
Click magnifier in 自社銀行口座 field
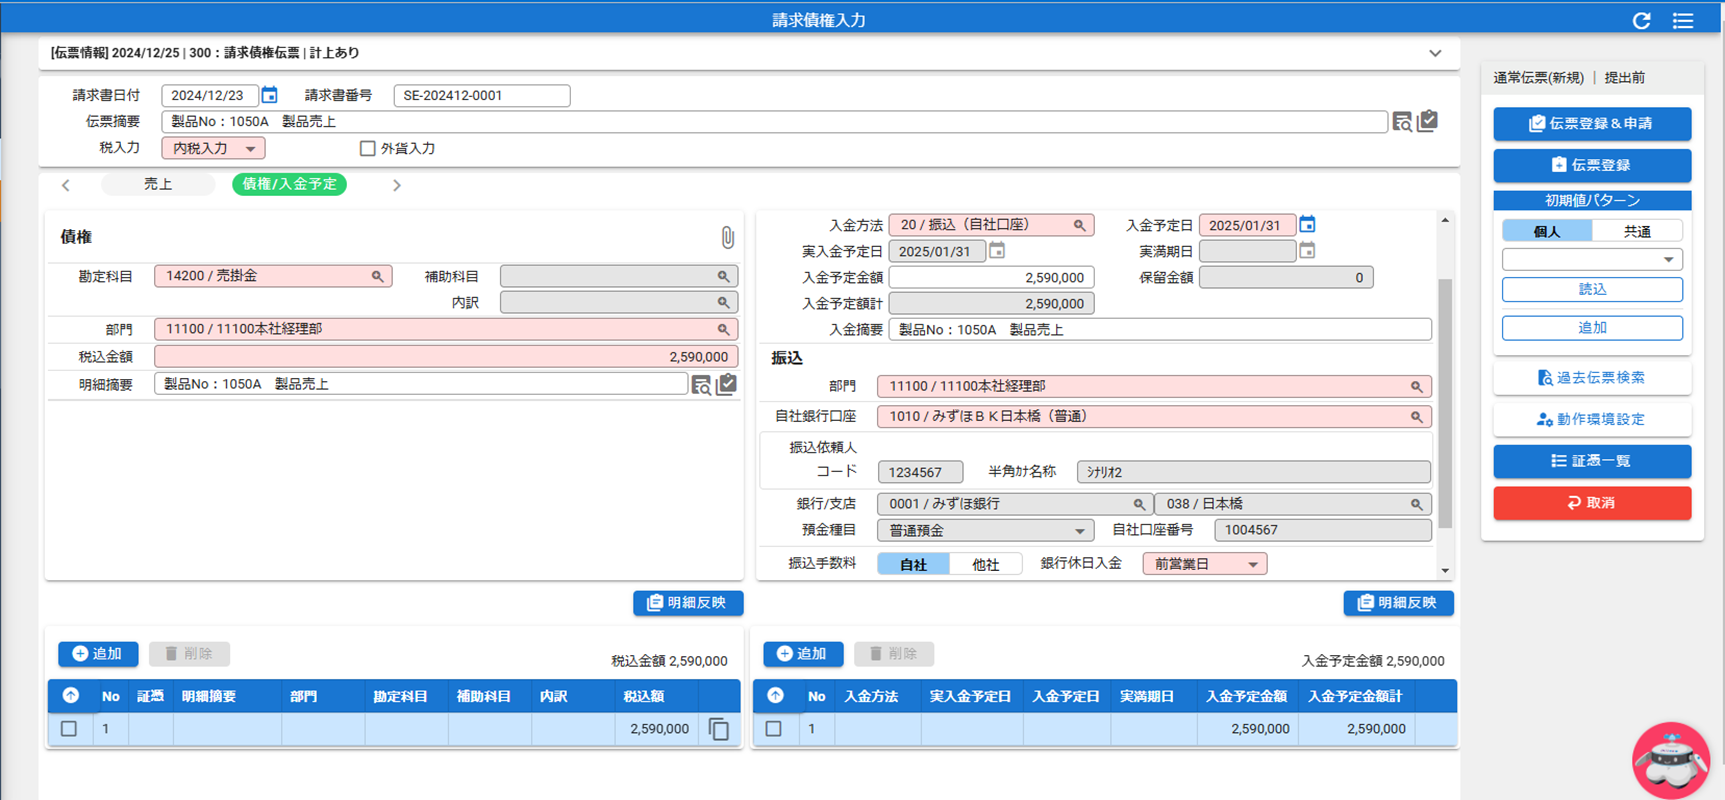coord(1417,416)
